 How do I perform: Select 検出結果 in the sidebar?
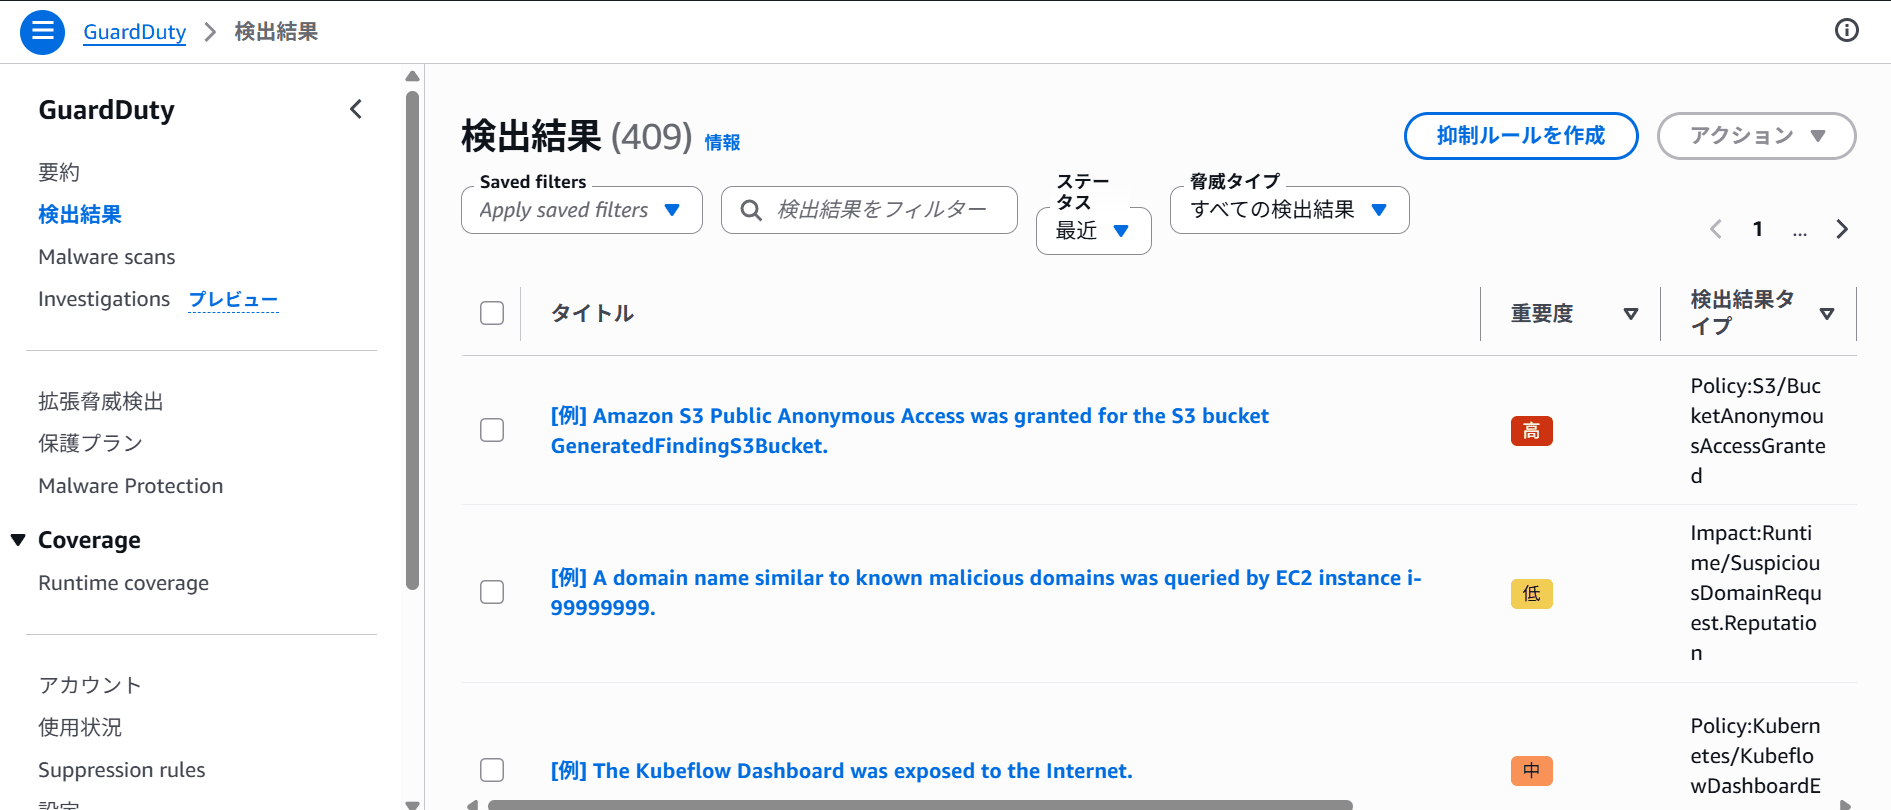pyautogui.click(x=80, y=214)
